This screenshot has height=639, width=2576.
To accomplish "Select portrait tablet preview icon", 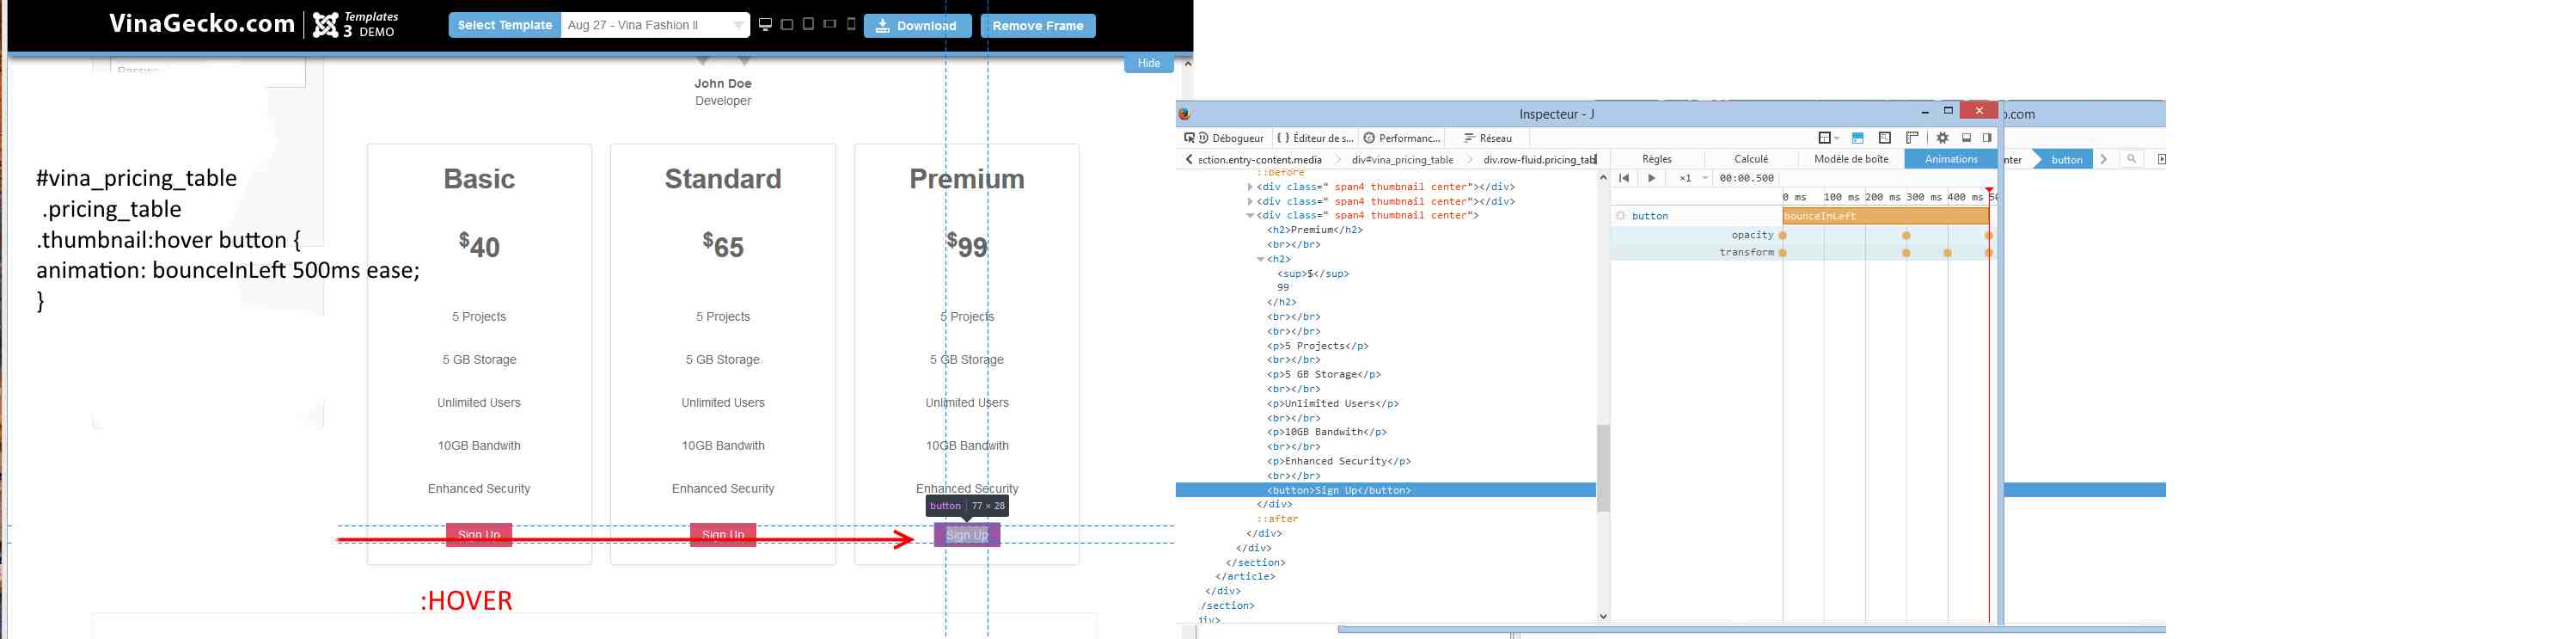I will 808,24.
